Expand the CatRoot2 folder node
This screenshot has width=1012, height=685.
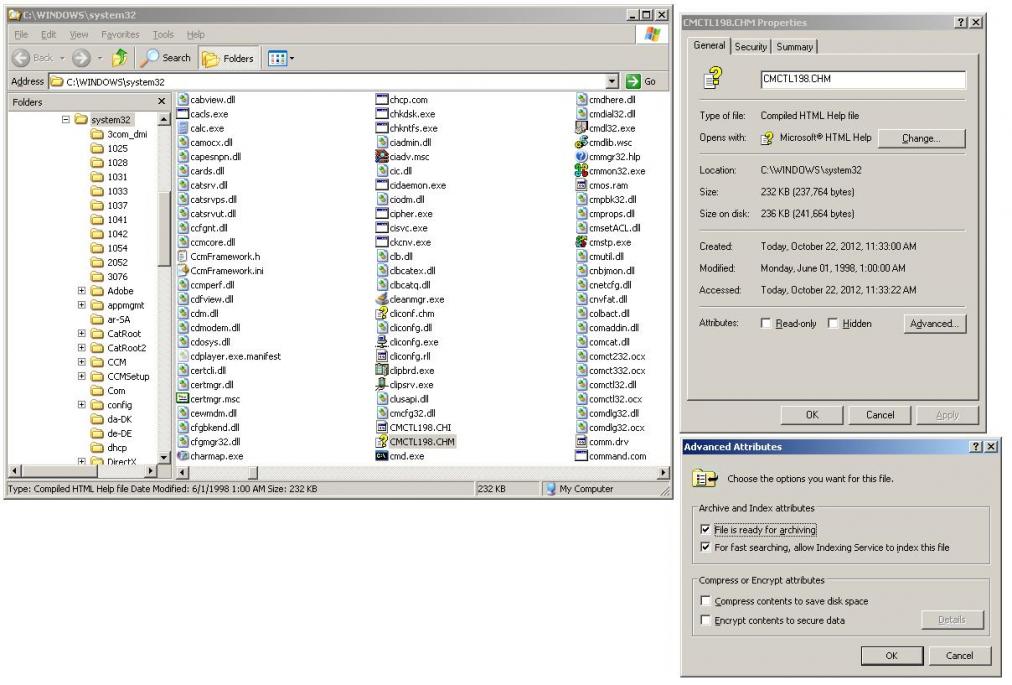(81, 347)
